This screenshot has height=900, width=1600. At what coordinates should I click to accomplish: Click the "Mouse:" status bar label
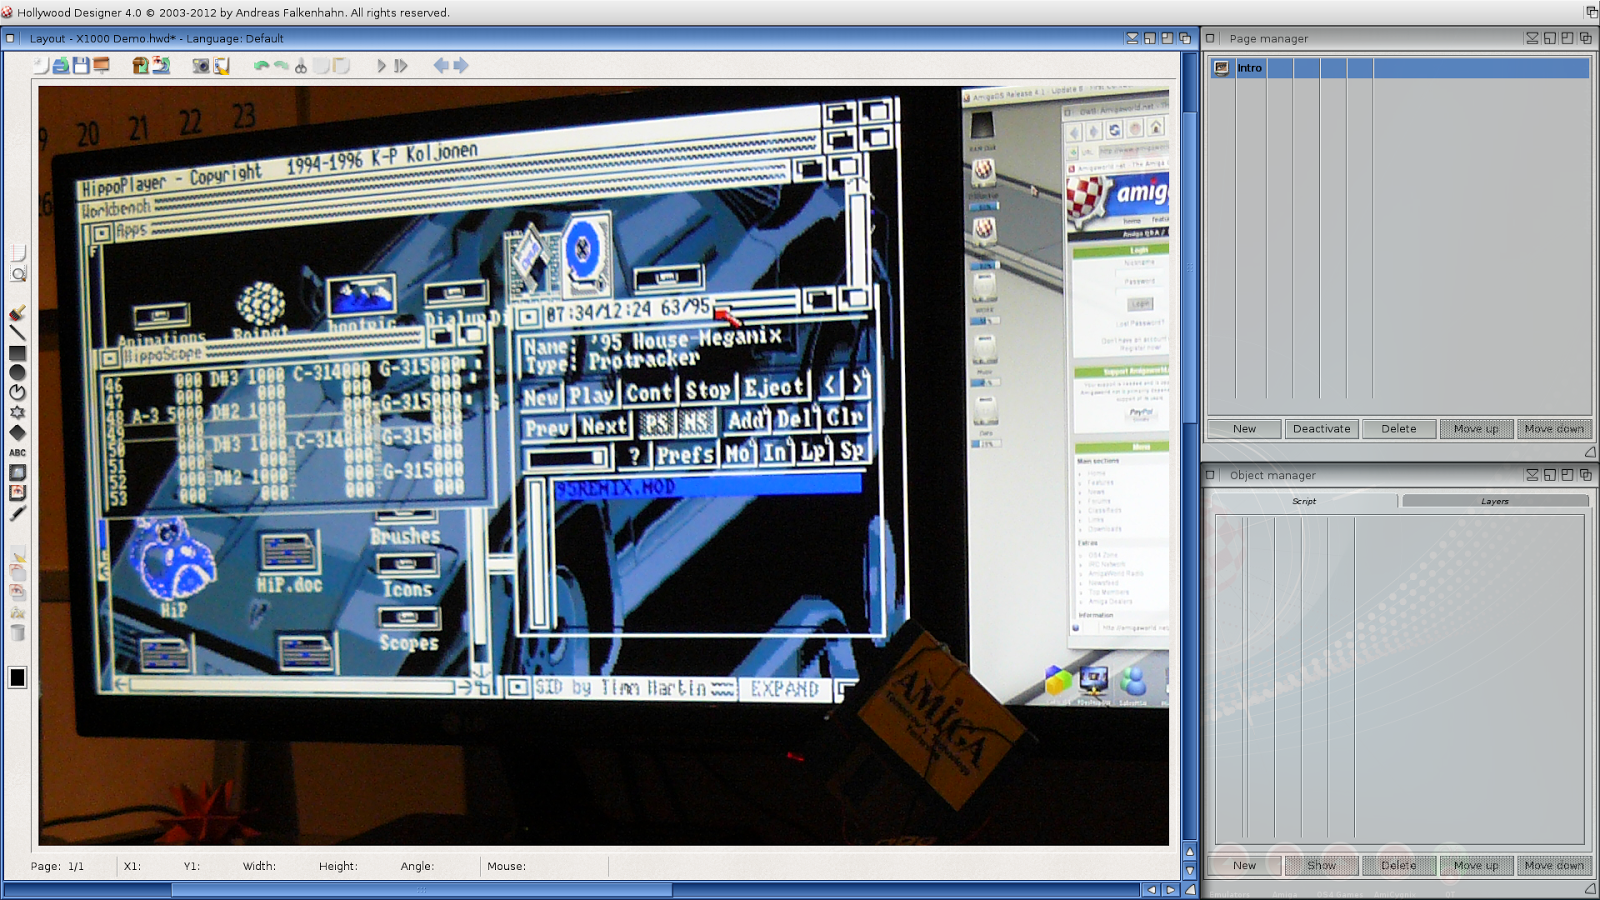[506, 867]
